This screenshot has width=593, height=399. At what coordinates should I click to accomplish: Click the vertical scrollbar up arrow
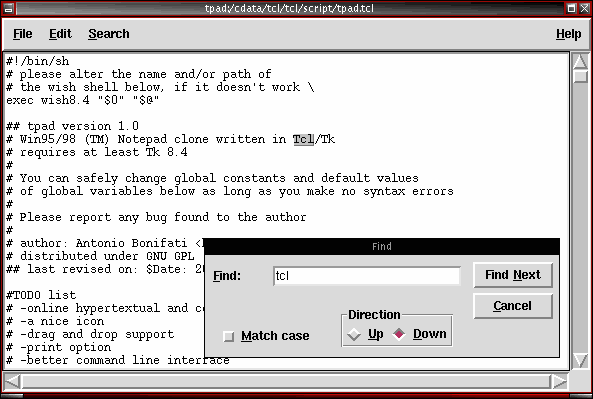coord(580,61)
